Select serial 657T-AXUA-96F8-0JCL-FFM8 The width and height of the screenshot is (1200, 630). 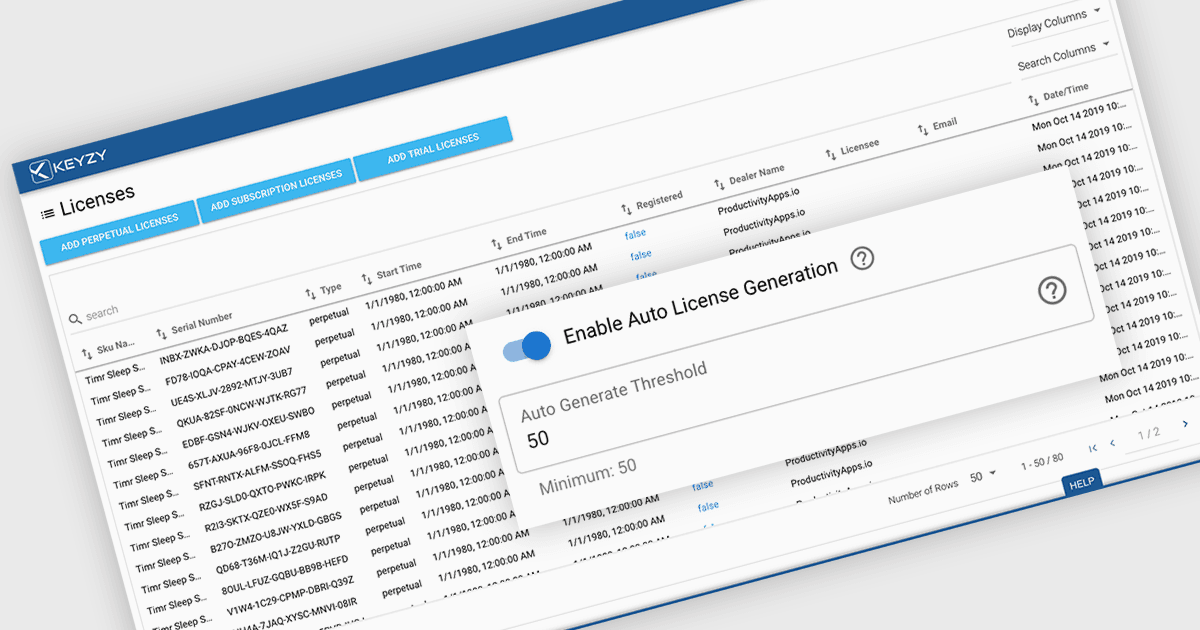pos(250,451)
